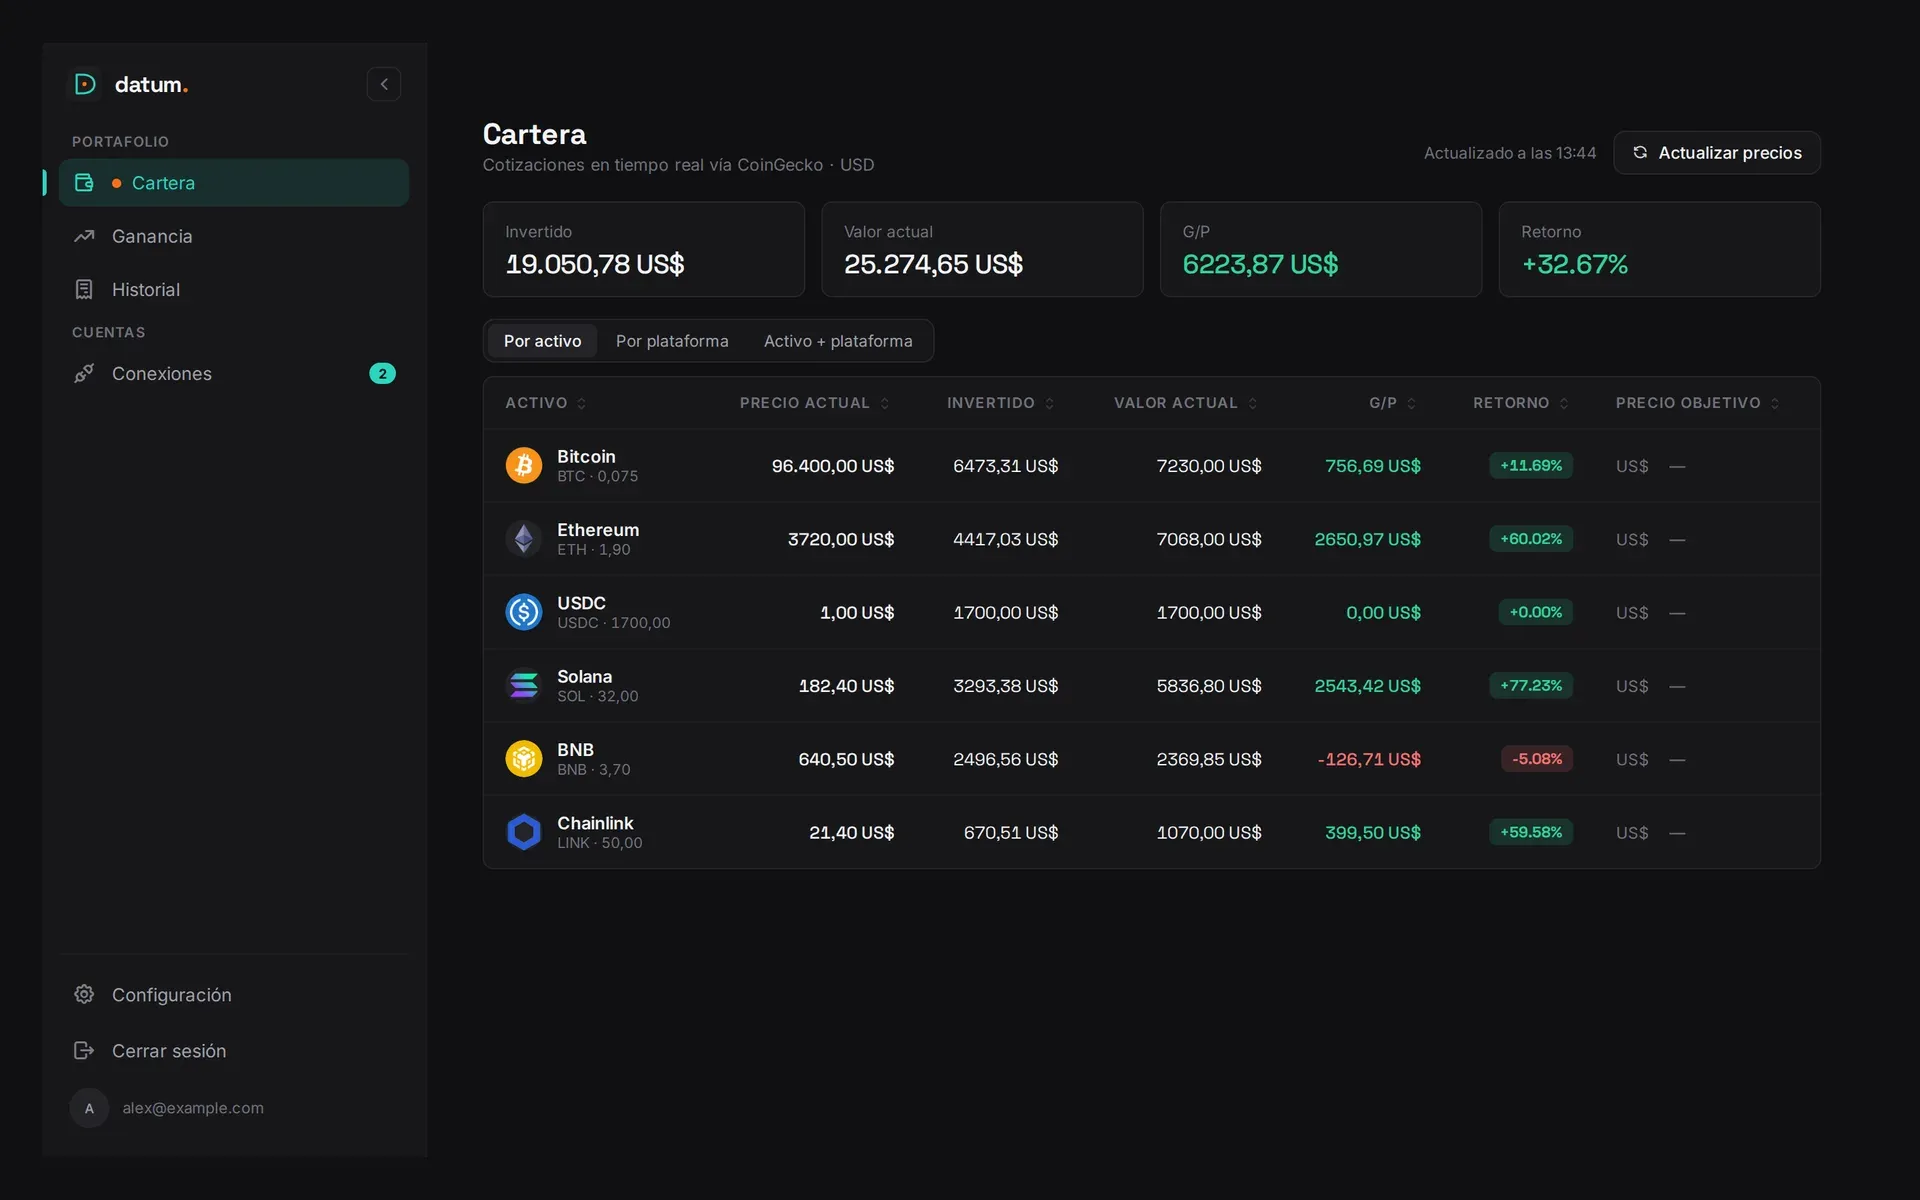This screenshot has width=1920, height=1200.
Task: Click the Bitcoin coin icon
Action: (524, 465)
